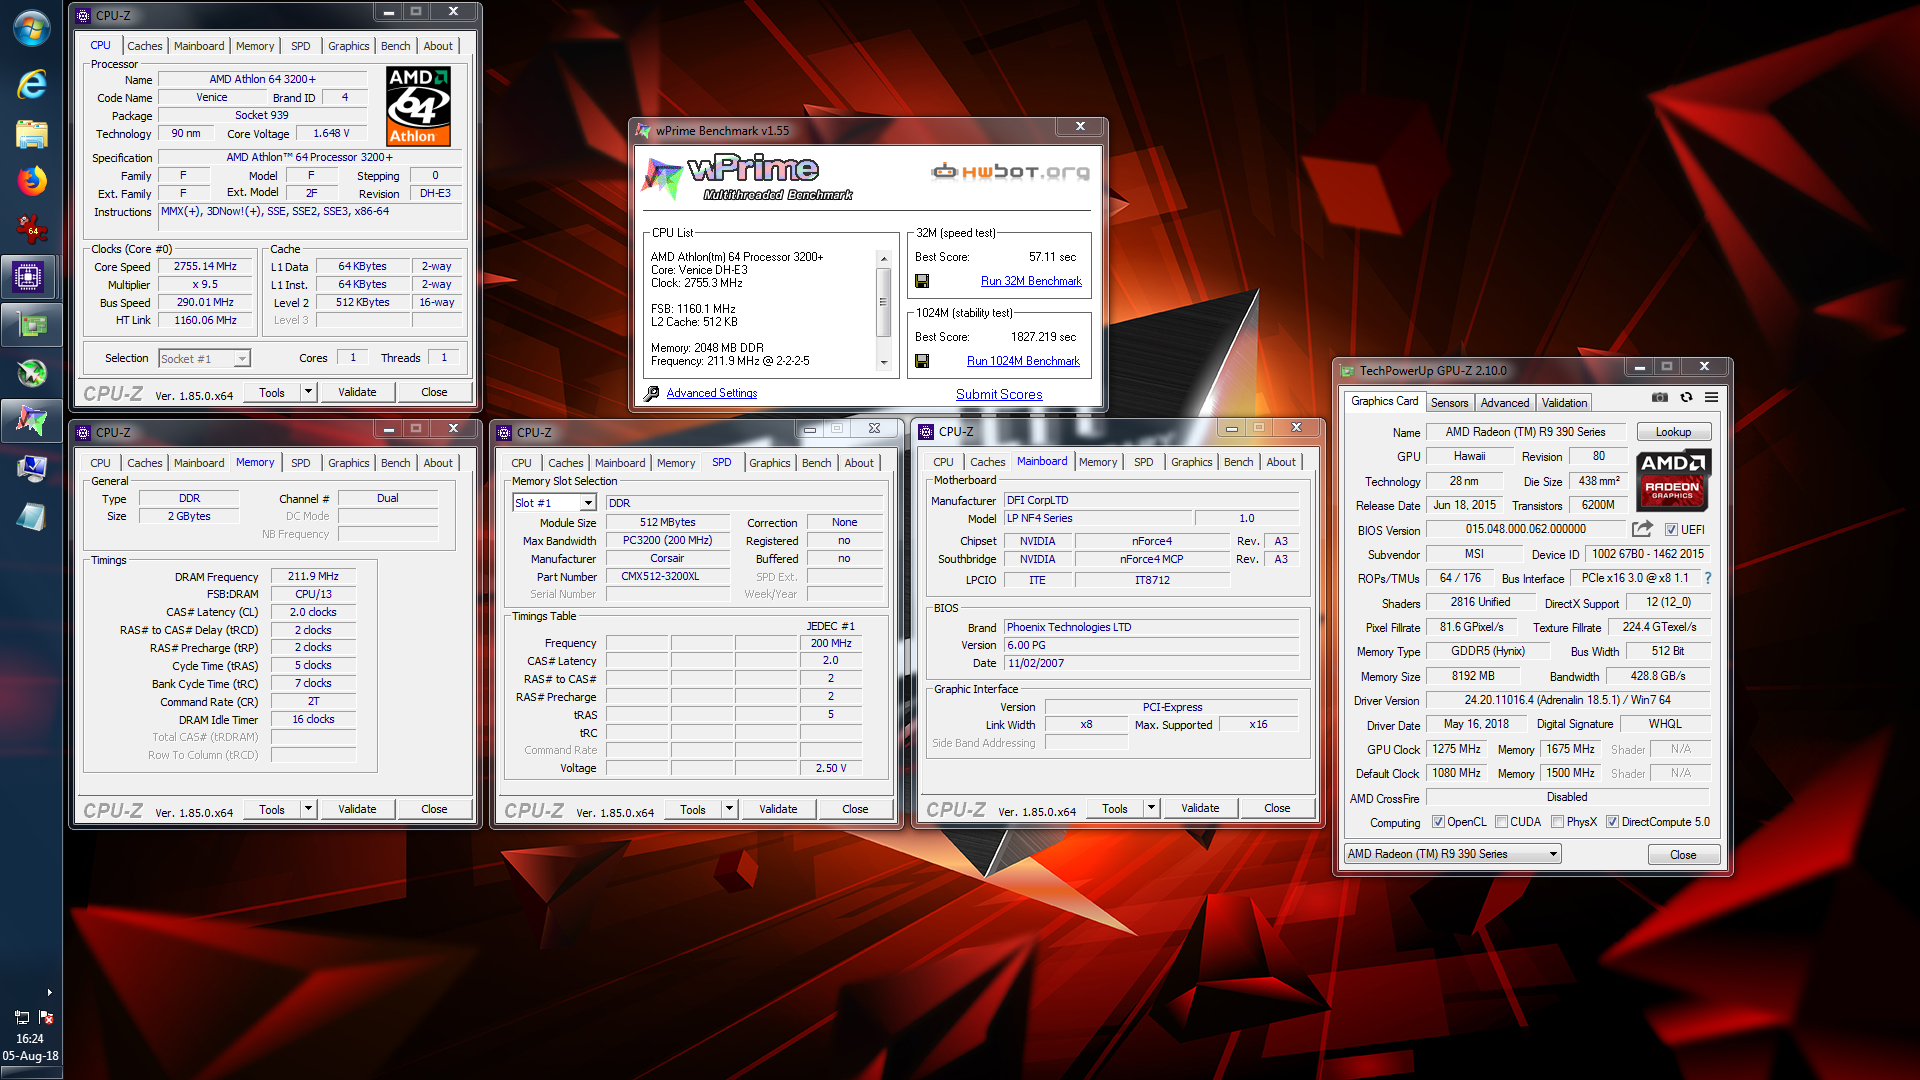Select the wPrime taskbar icon
The height and width of the screenshot is (1080, 1920).
coord(31,421)
